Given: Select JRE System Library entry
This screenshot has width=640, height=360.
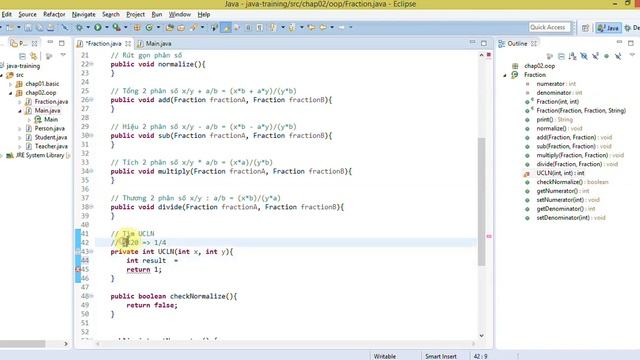Looking at the screenshot, I should (x=39, y=156).
